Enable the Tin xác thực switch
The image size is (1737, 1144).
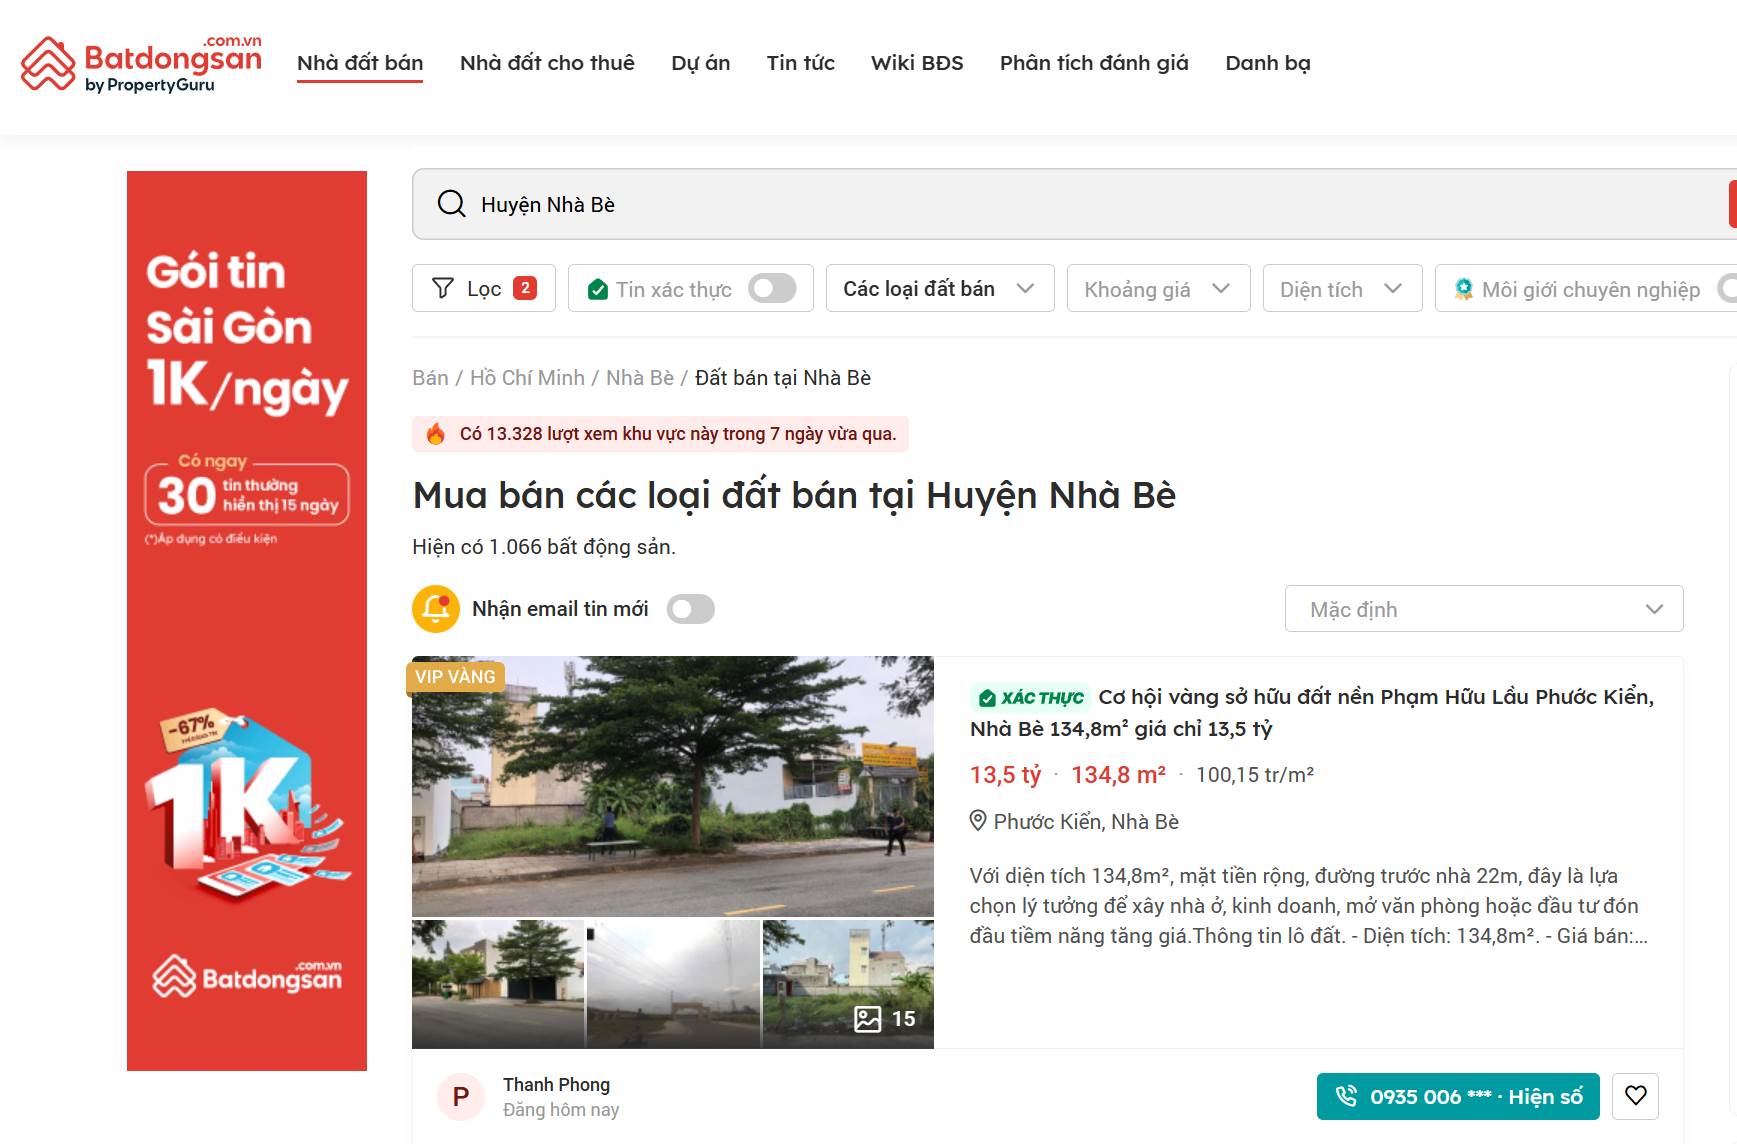772,289
